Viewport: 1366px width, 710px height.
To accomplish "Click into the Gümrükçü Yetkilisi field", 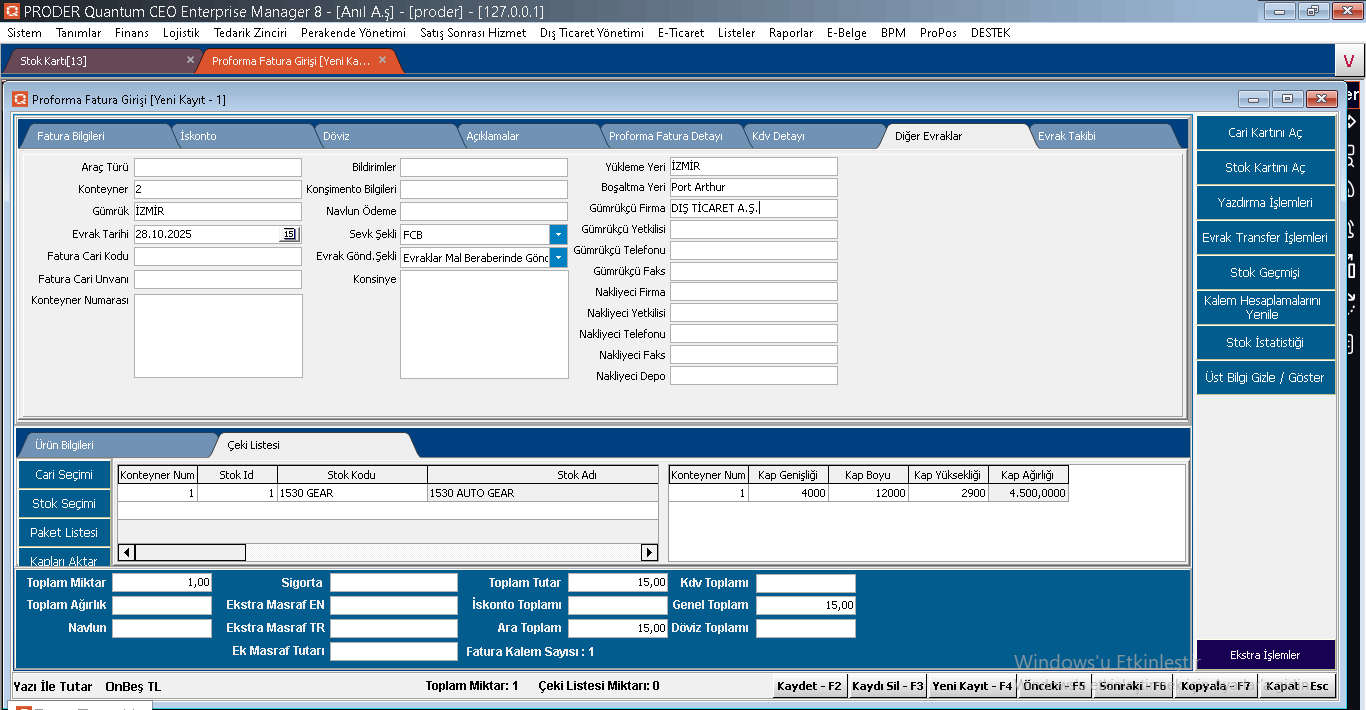I will tap(753, 229).
